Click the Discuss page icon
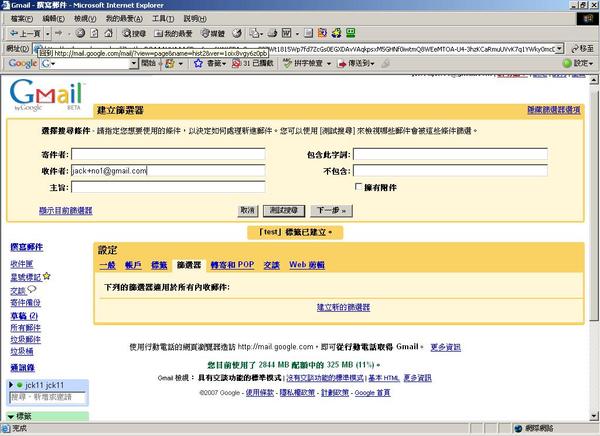 pos(308,33)
